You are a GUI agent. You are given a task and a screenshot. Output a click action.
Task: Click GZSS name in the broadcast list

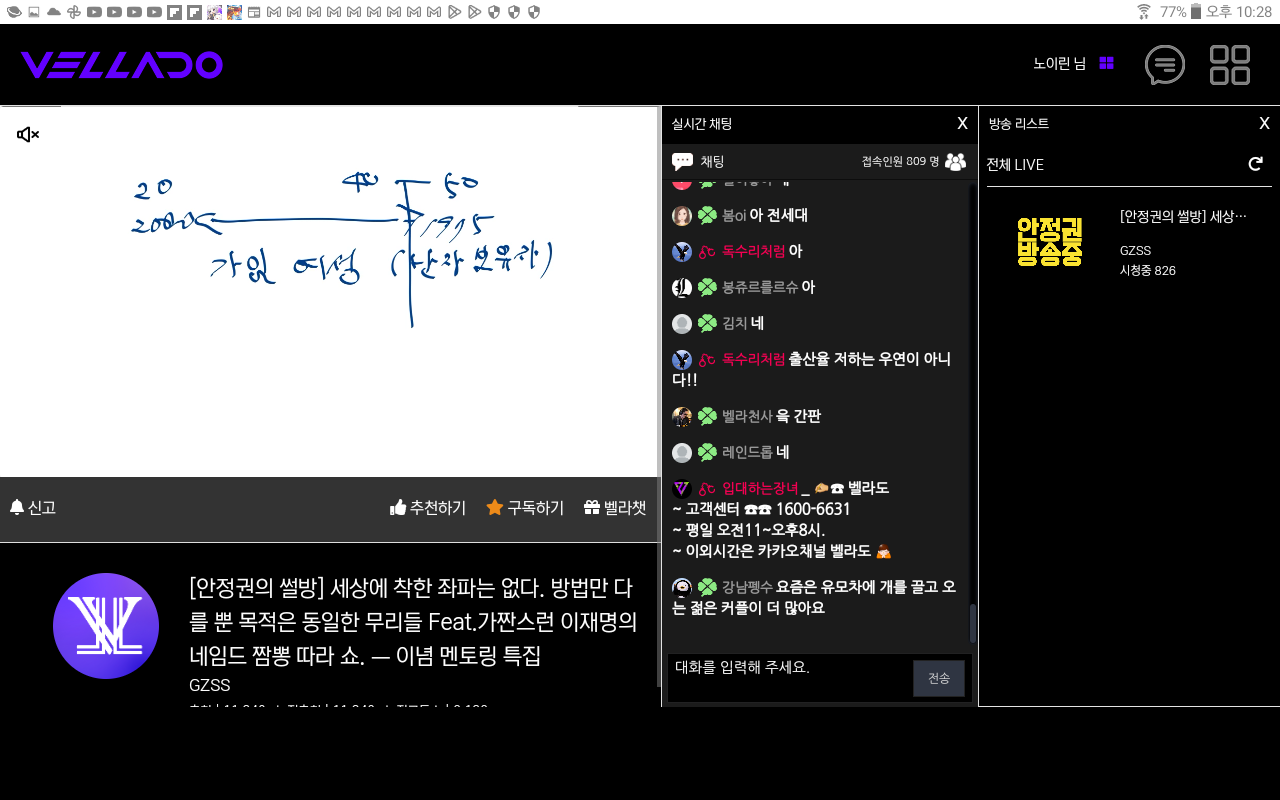coord(1136,250)
